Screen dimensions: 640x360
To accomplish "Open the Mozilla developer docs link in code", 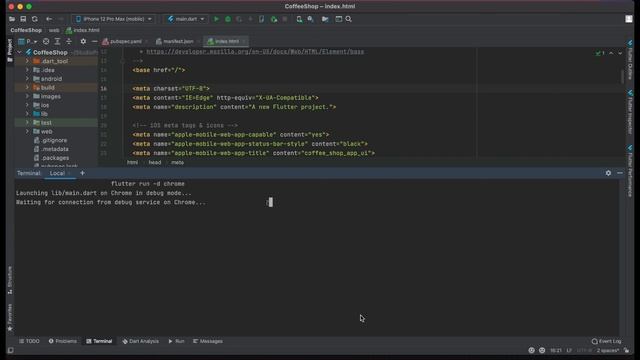I will click(x=255, y=52).
